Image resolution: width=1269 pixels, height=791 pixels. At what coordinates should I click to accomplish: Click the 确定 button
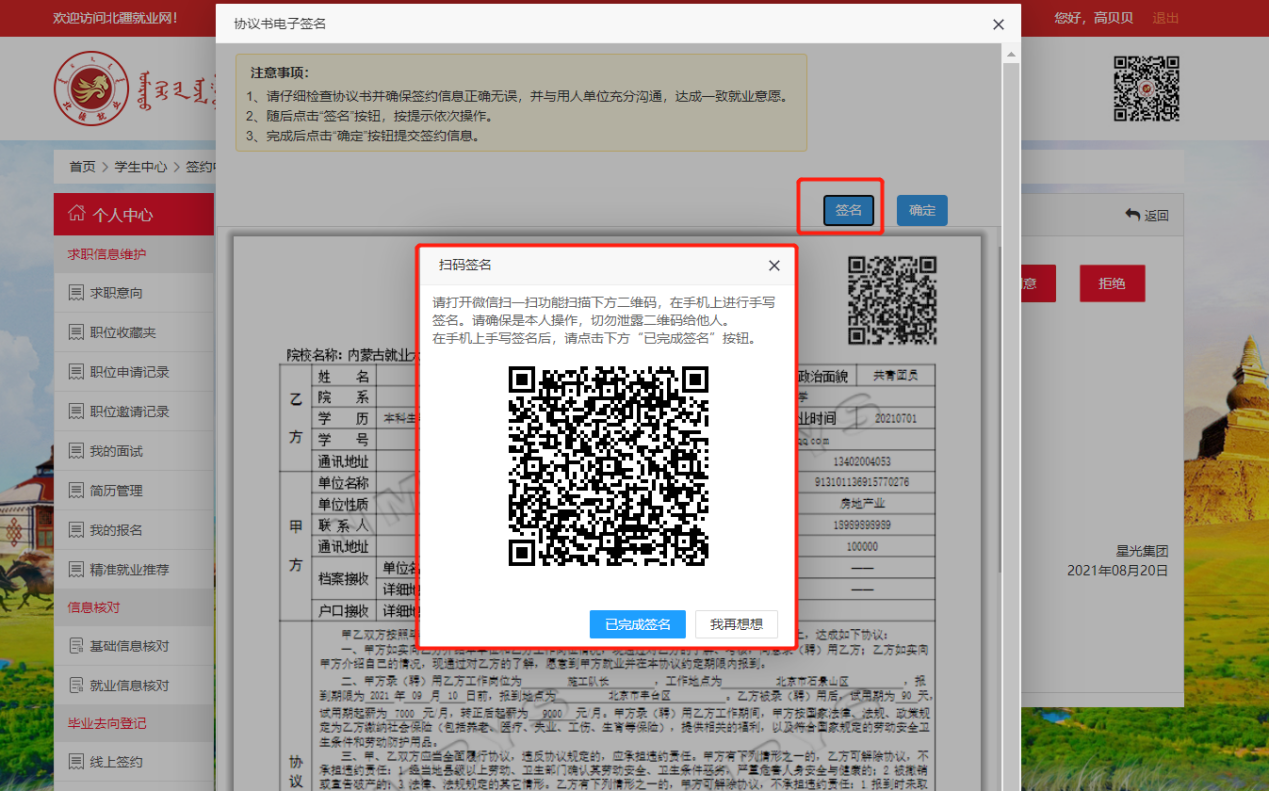(921, 211)
